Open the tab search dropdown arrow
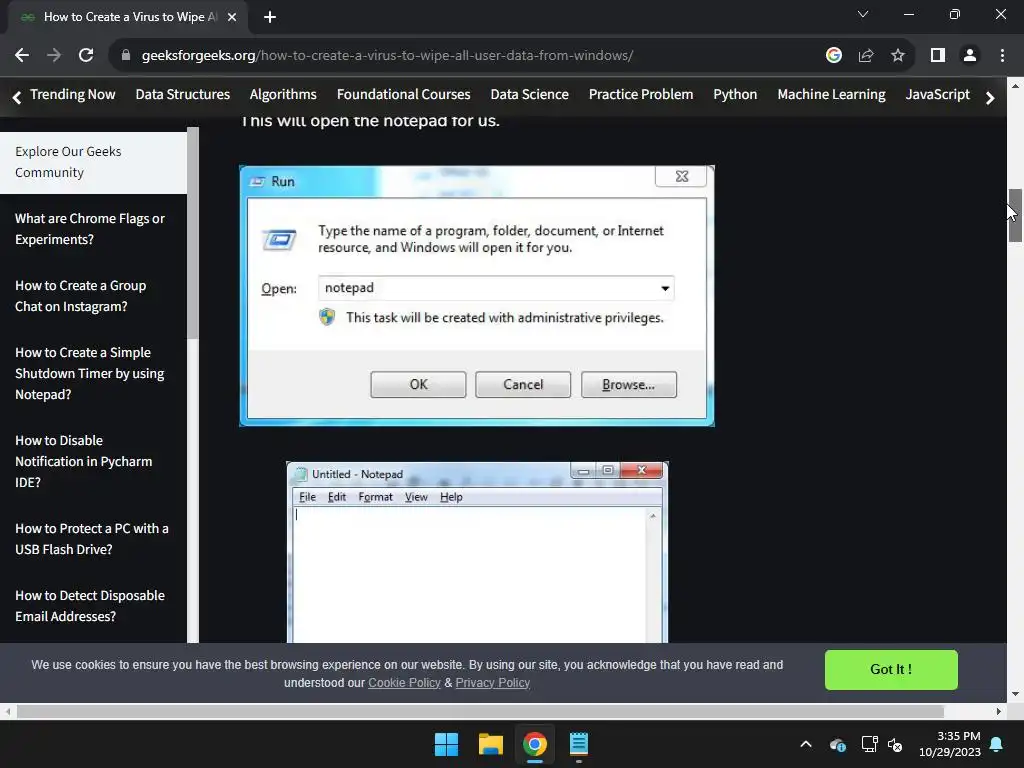 (863, 14)
